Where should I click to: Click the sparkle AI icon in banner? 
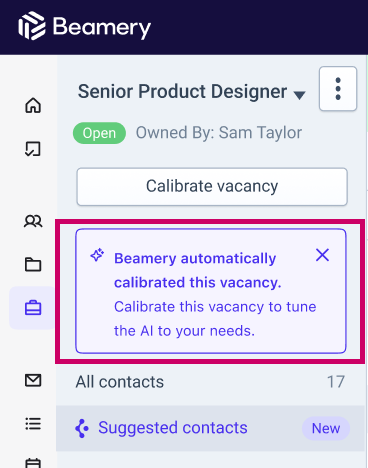pos(97,255)
